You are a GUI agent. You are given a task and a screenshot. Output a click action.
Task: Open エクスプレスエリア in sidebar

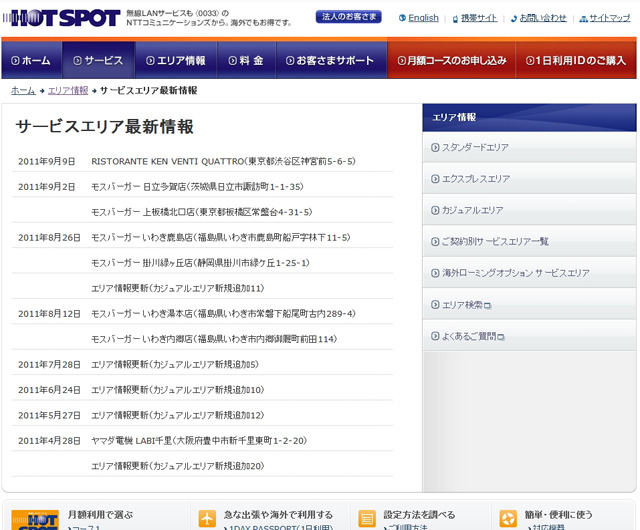coord(529,179)
